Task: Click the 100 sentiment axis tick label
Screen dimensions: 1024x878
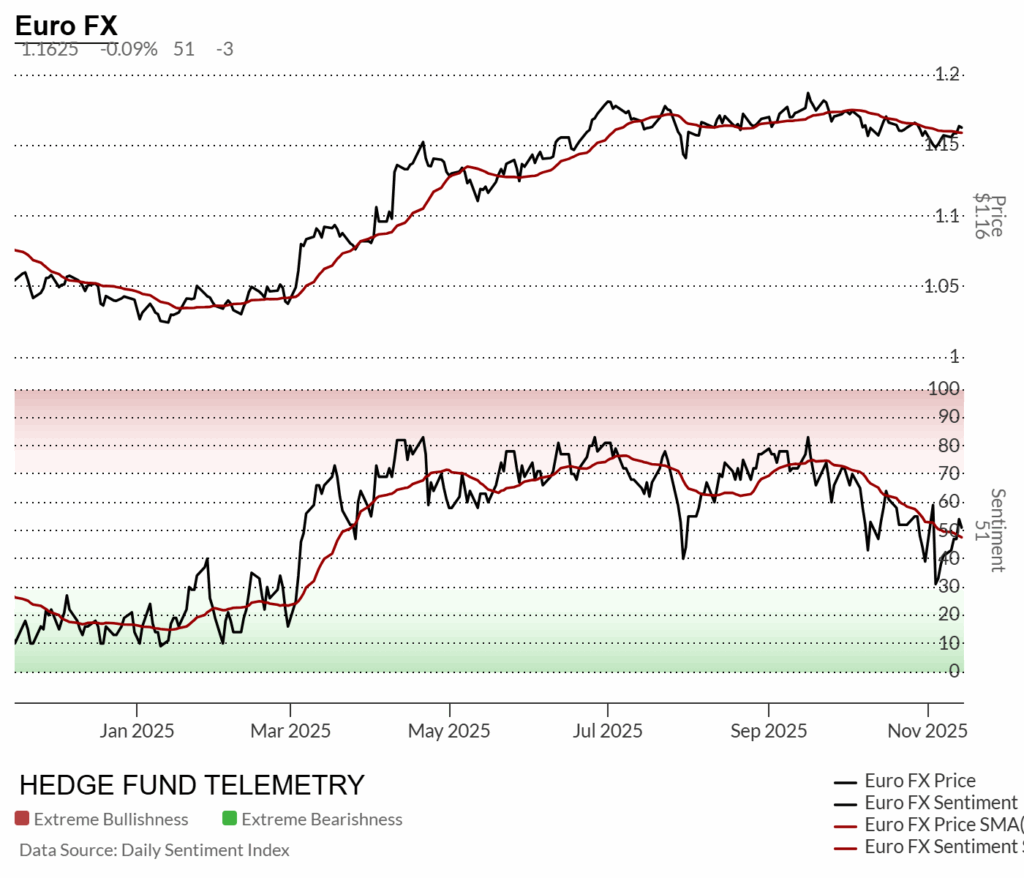Action: point(948,388)
